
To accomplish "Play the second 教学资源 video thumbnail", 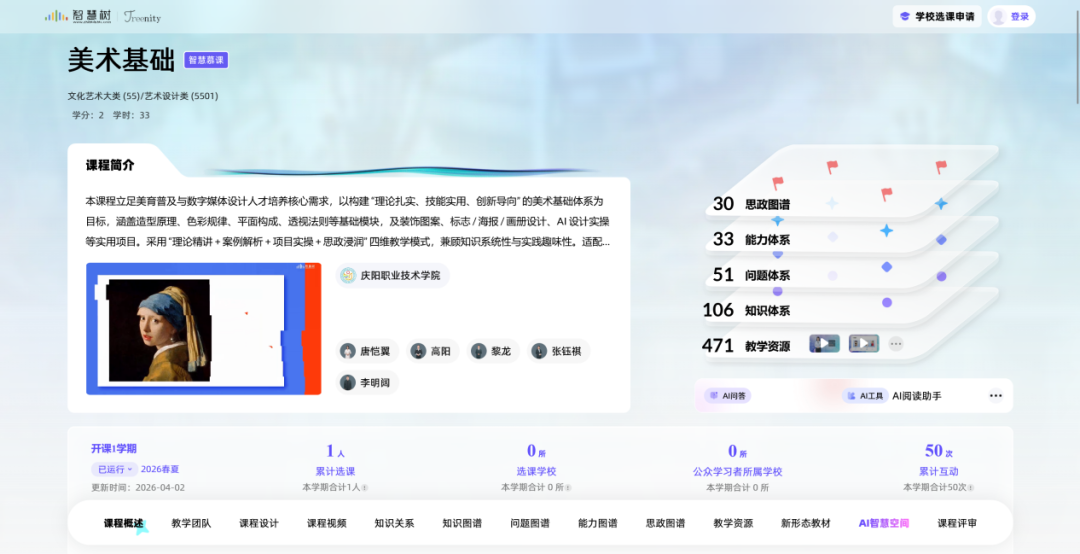I will [x=864, y=343].
